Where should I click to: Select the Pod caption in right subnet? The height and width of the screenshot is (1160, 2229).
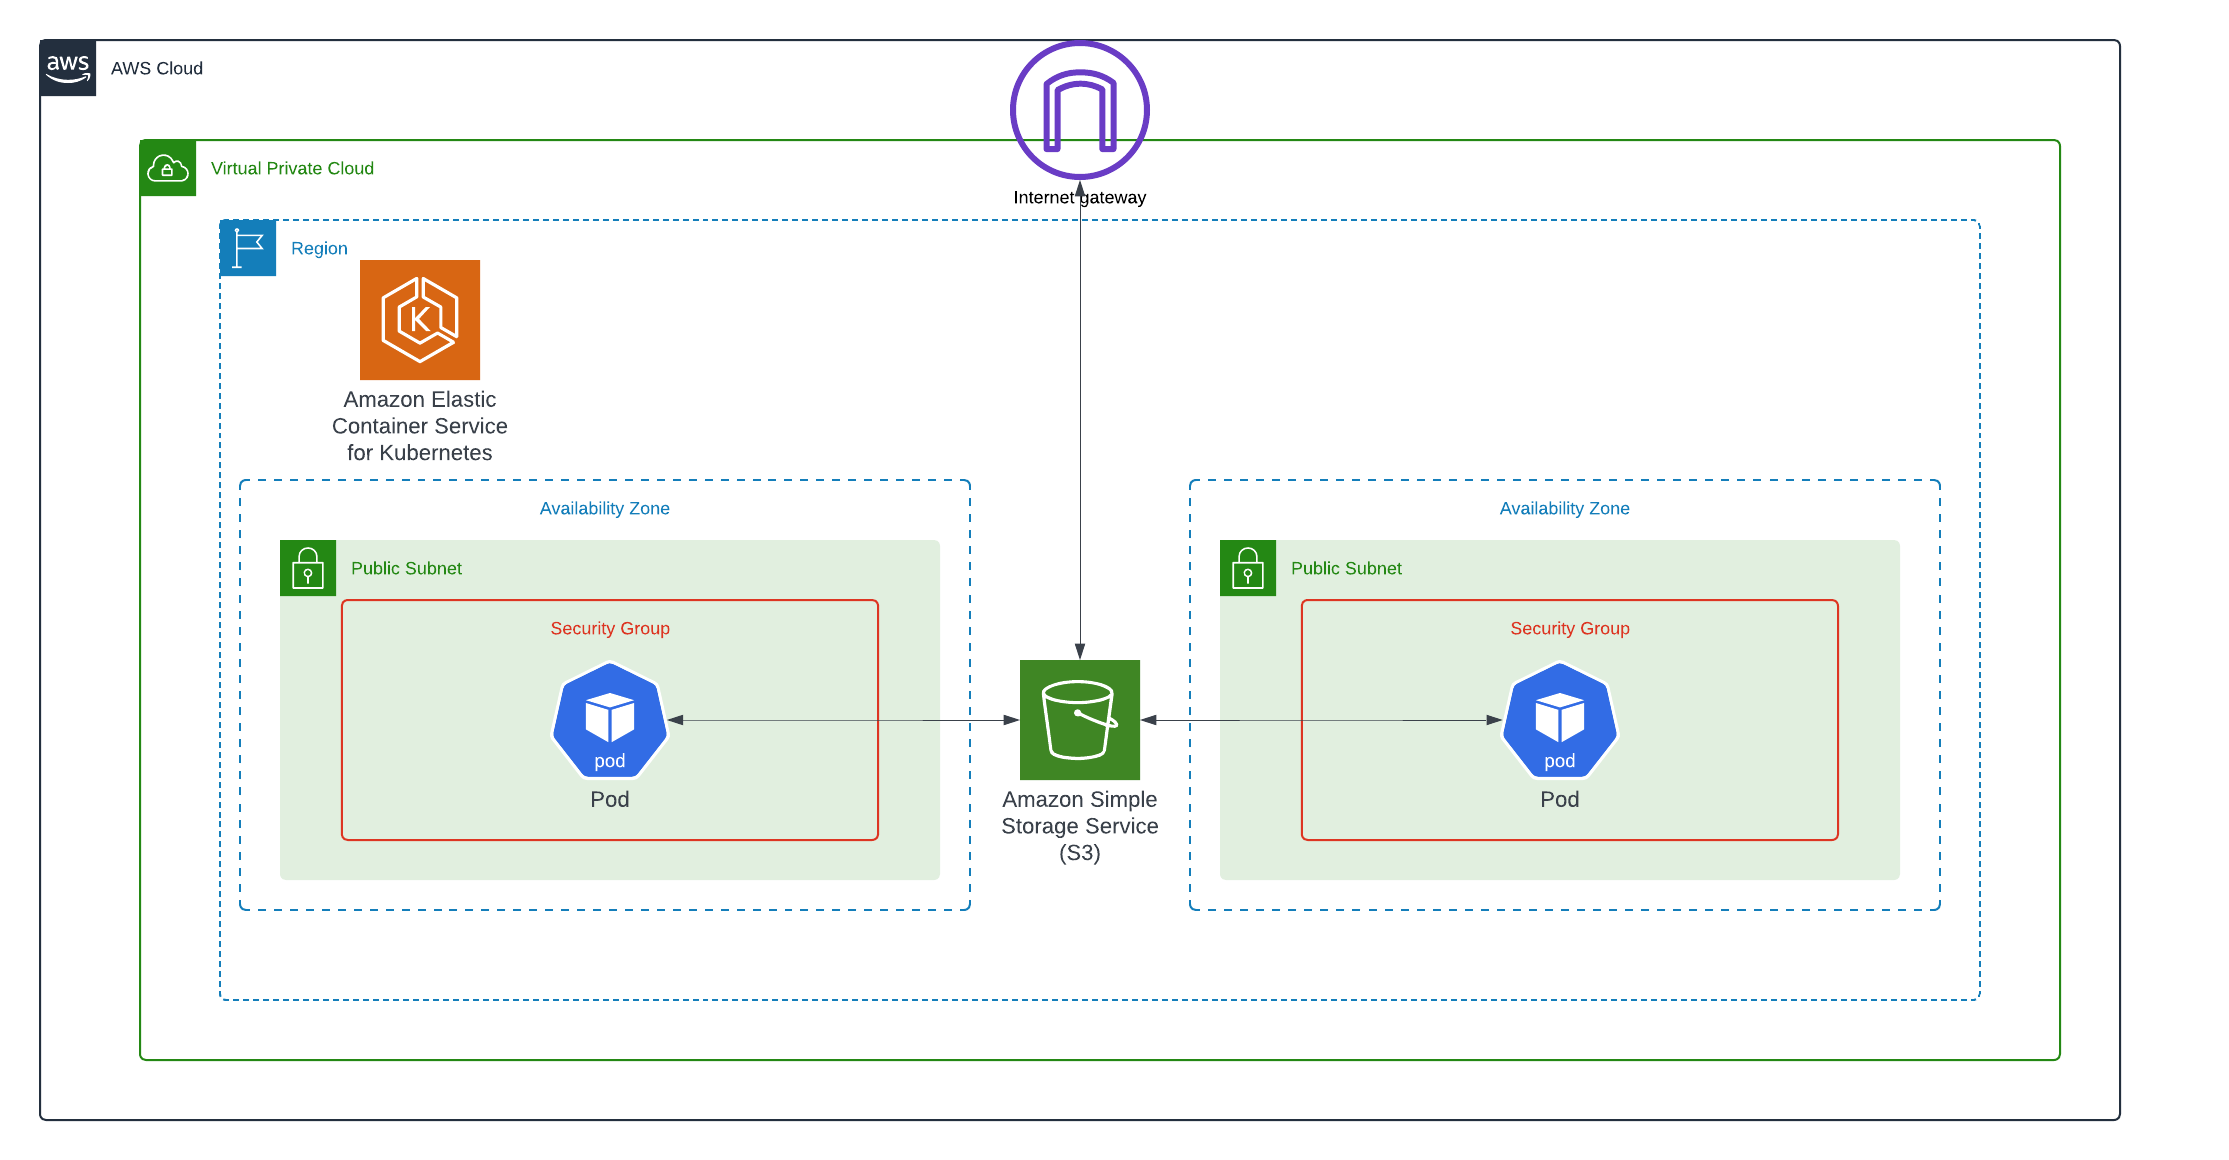click(x=1560, y=799)
